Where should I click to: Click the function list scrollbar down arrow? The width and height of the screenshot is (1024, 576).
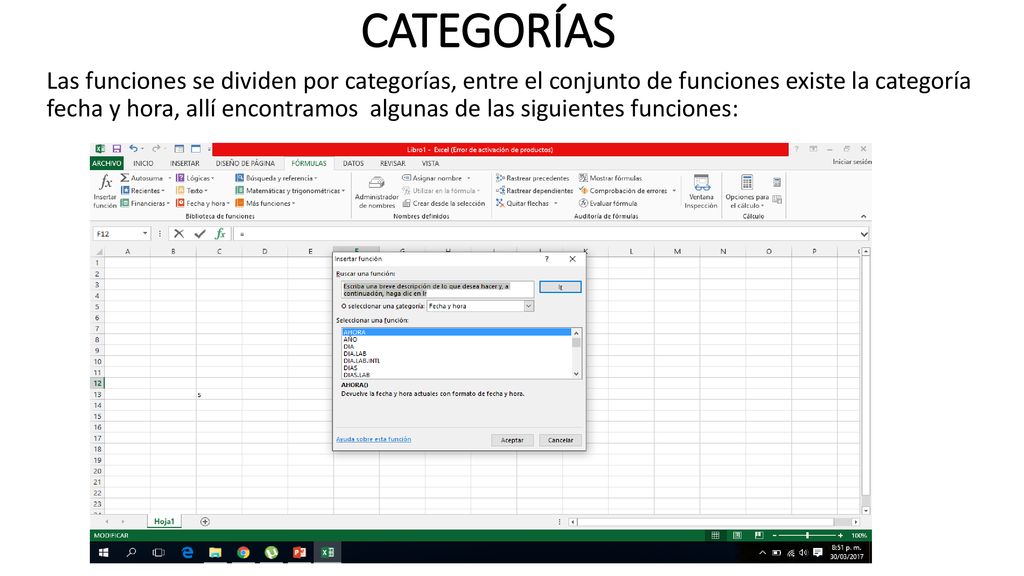point(576,374)
